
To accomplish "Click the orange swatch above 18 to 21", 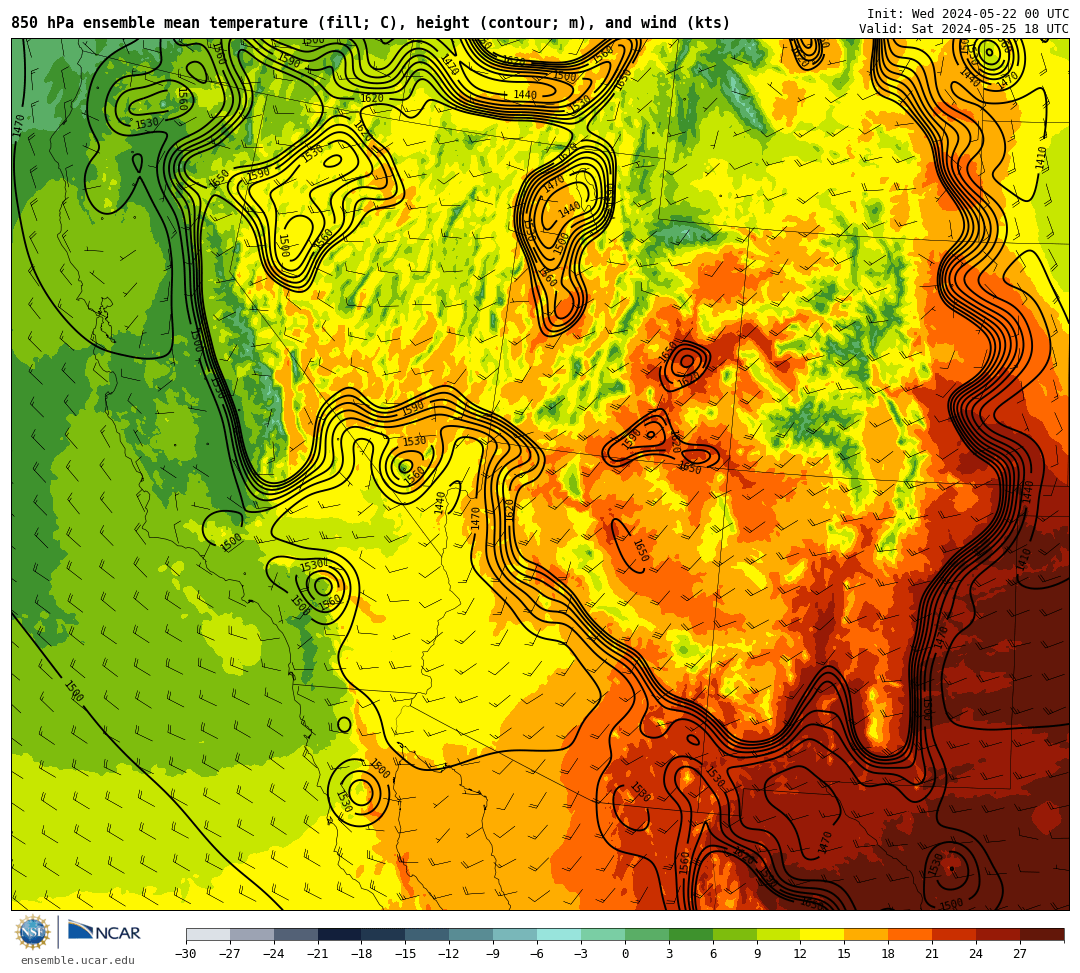I will click(911, 934).
